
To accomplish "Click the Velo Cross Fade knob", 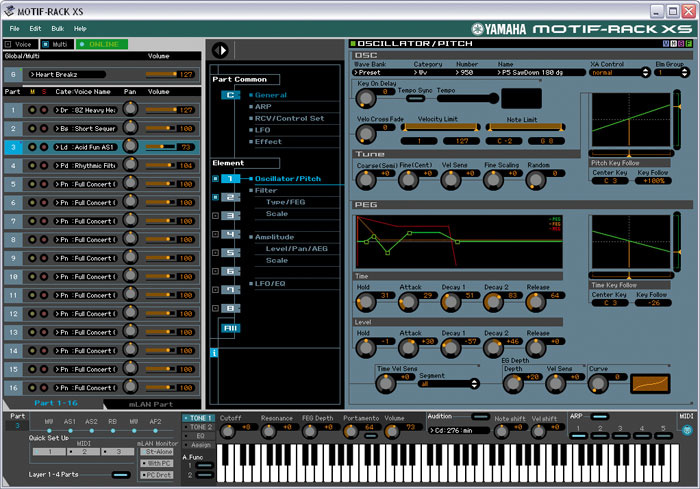I will (x=366, y=133).
